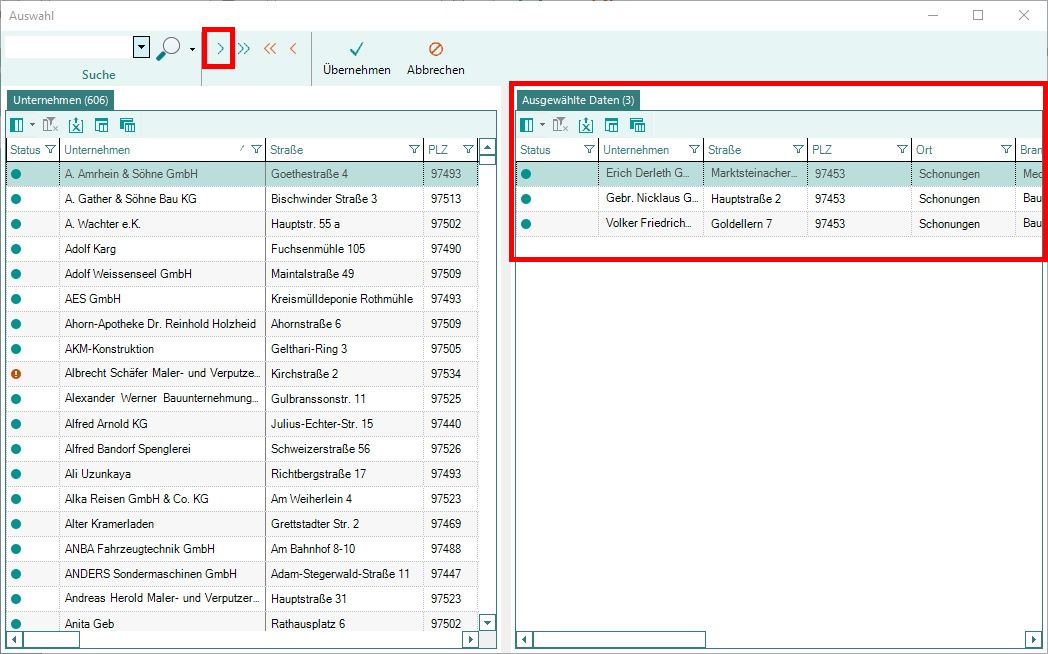This screenshot has height=654, width=1048.
Task: Open the Straße column filter in Unternehmen list
Action: point(414,150)
